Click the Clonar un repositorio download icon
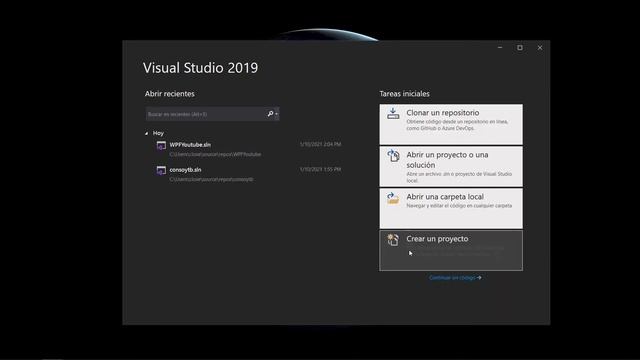640x360 pixels. coord(393,113)
